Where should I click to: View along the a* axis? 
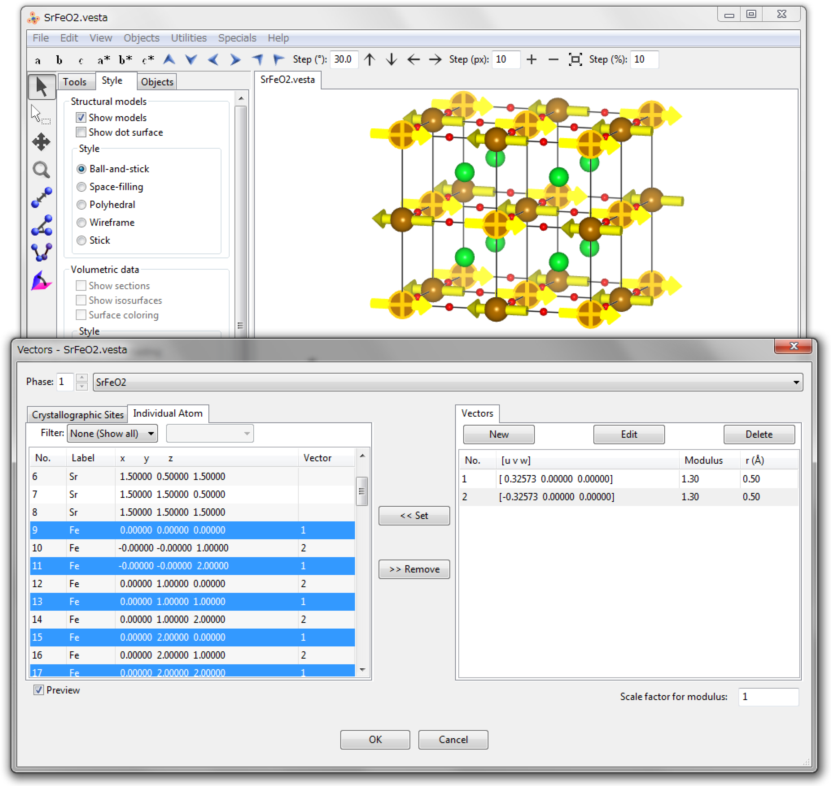[103, 60]
